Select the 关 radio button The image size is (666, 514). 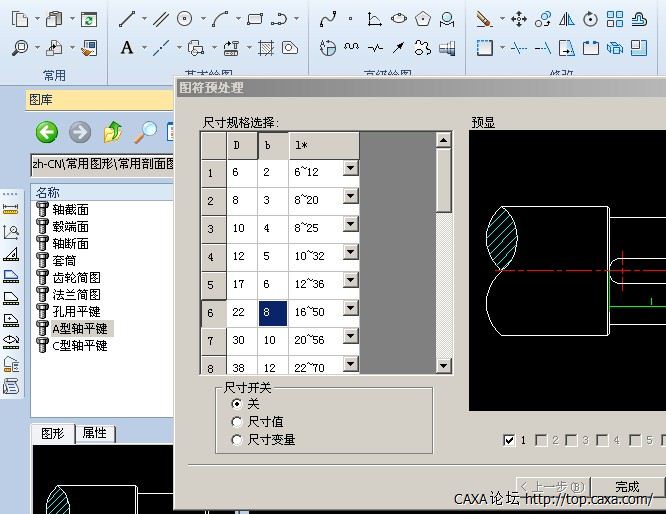coord(237,404)
